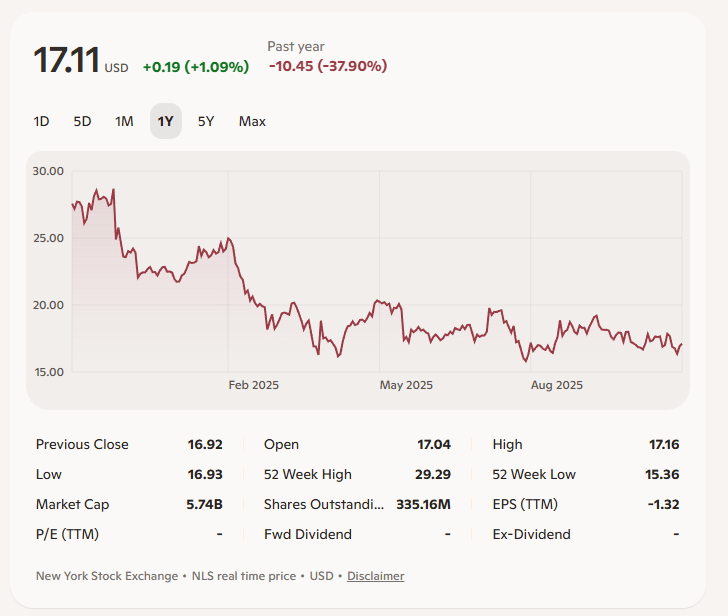Click the 52 Week High value
The width and height of the screenshot is (728, 616).
click(432, 474)
